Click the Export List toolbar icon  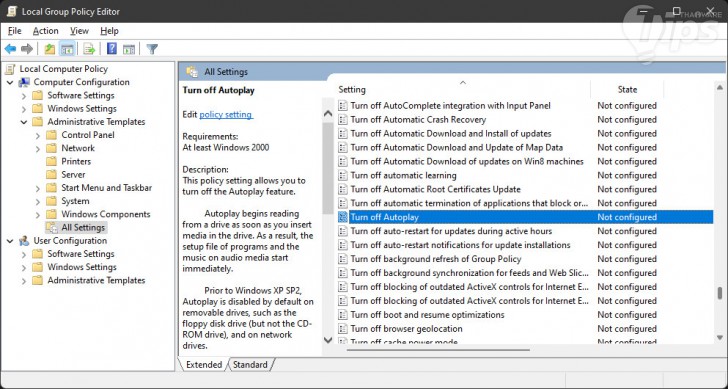click(89, 49)
